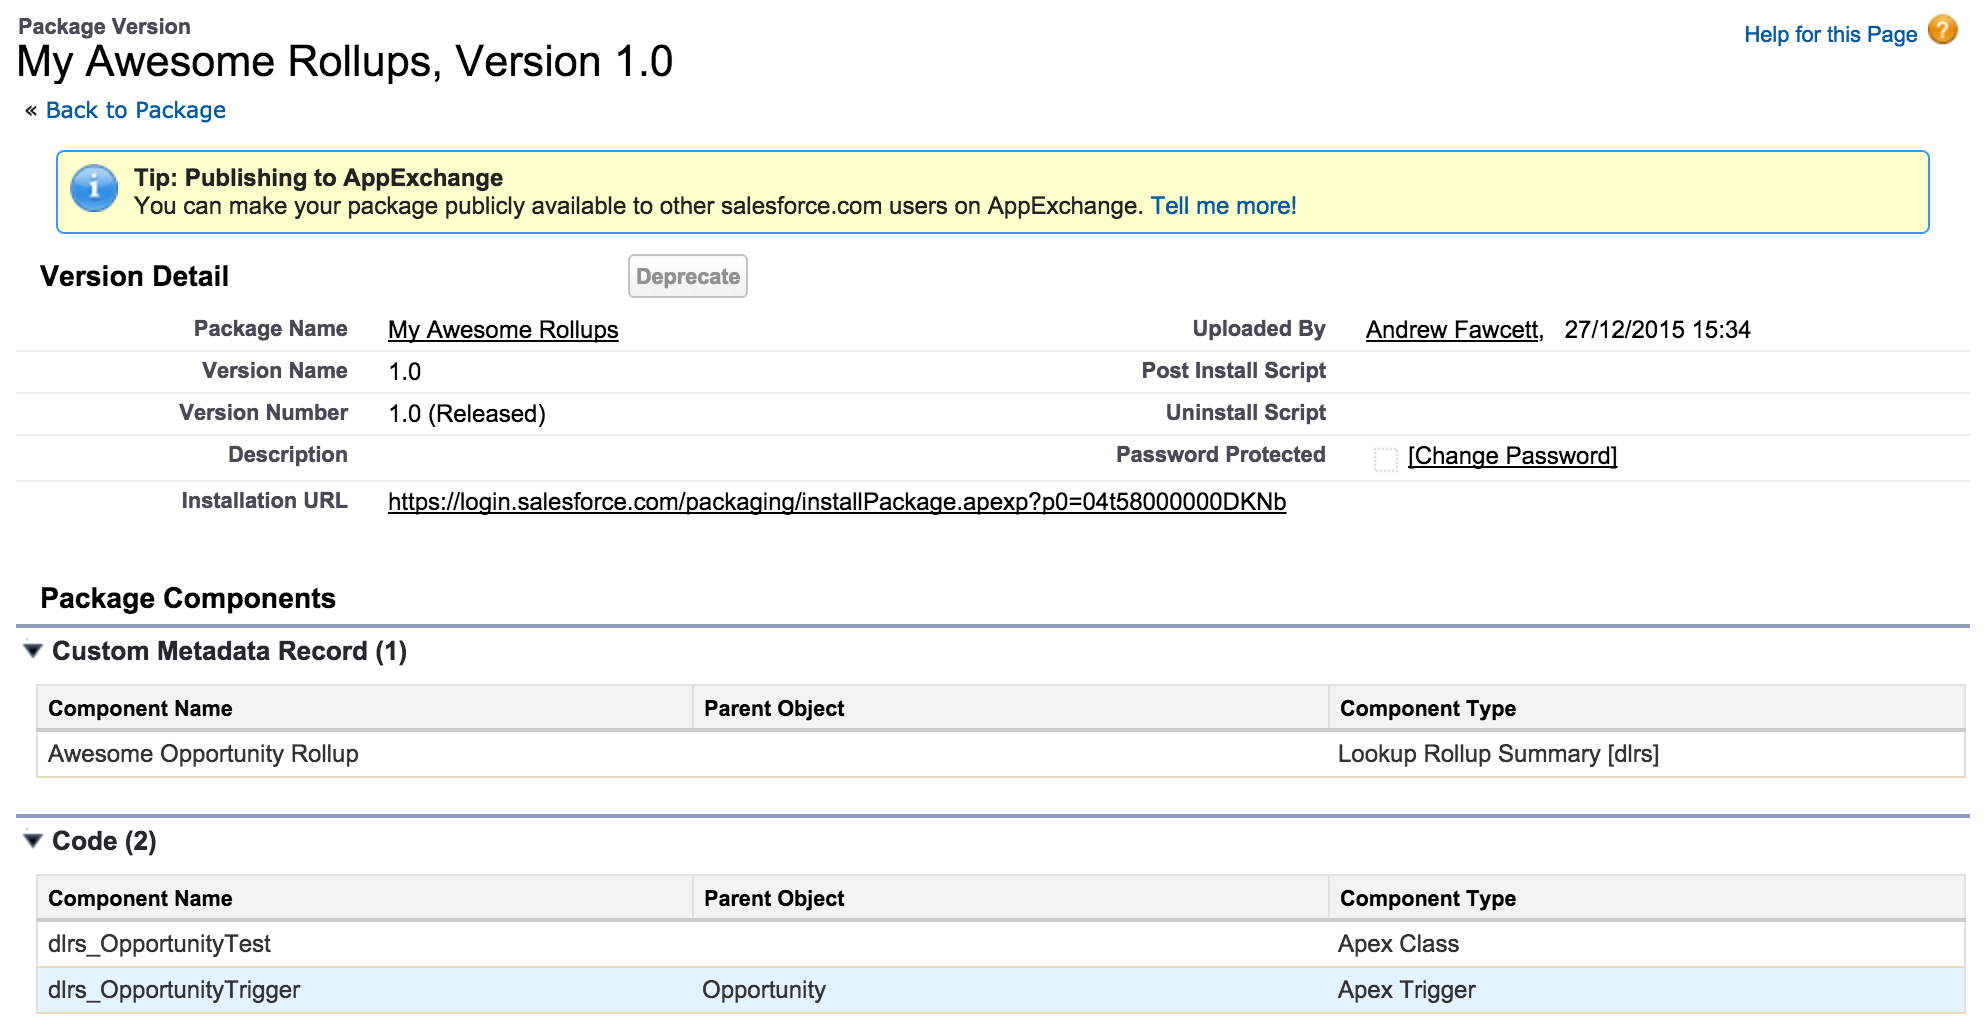Open the package installation URL
Image resolution: width=1986 pixels, height=1036 pixels.
coord(836,502)
